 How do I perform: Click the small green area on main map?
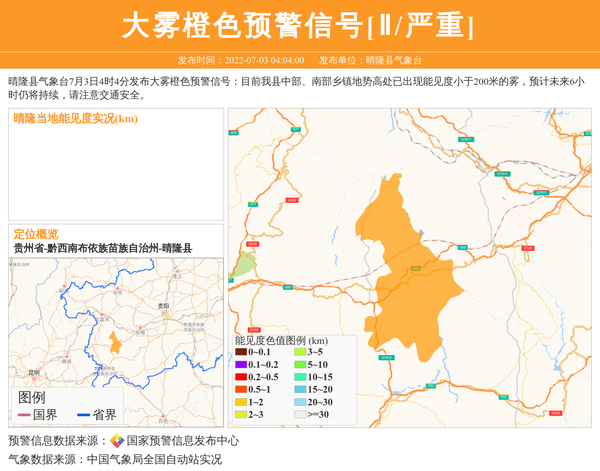[x=242, y=265]
